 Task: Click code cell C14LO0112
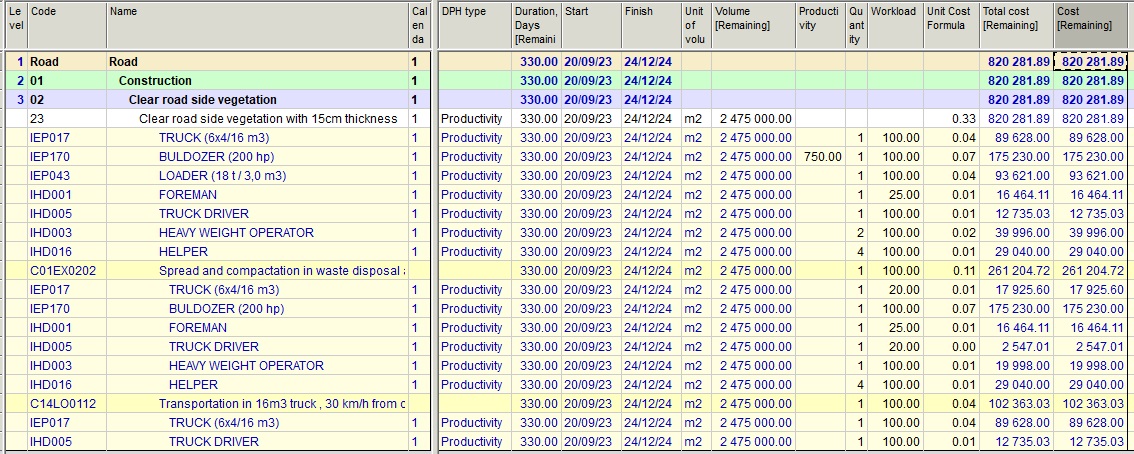click(67, 403)
